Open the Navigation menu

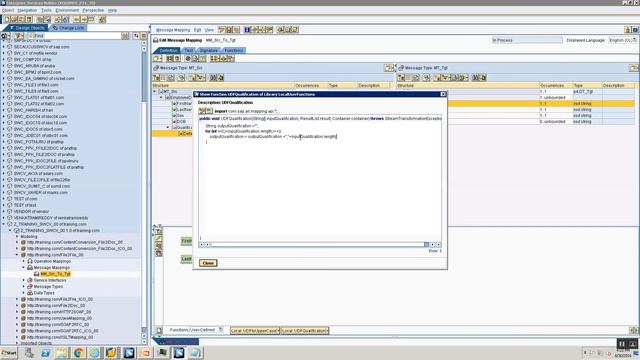point(27,10)
